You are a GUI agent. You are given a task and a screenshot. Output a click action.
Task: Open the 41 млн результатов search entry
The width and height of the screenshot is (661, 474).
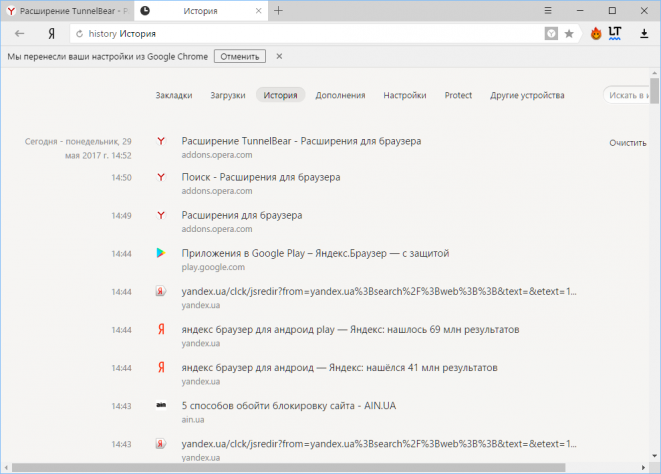click(339, 368)
